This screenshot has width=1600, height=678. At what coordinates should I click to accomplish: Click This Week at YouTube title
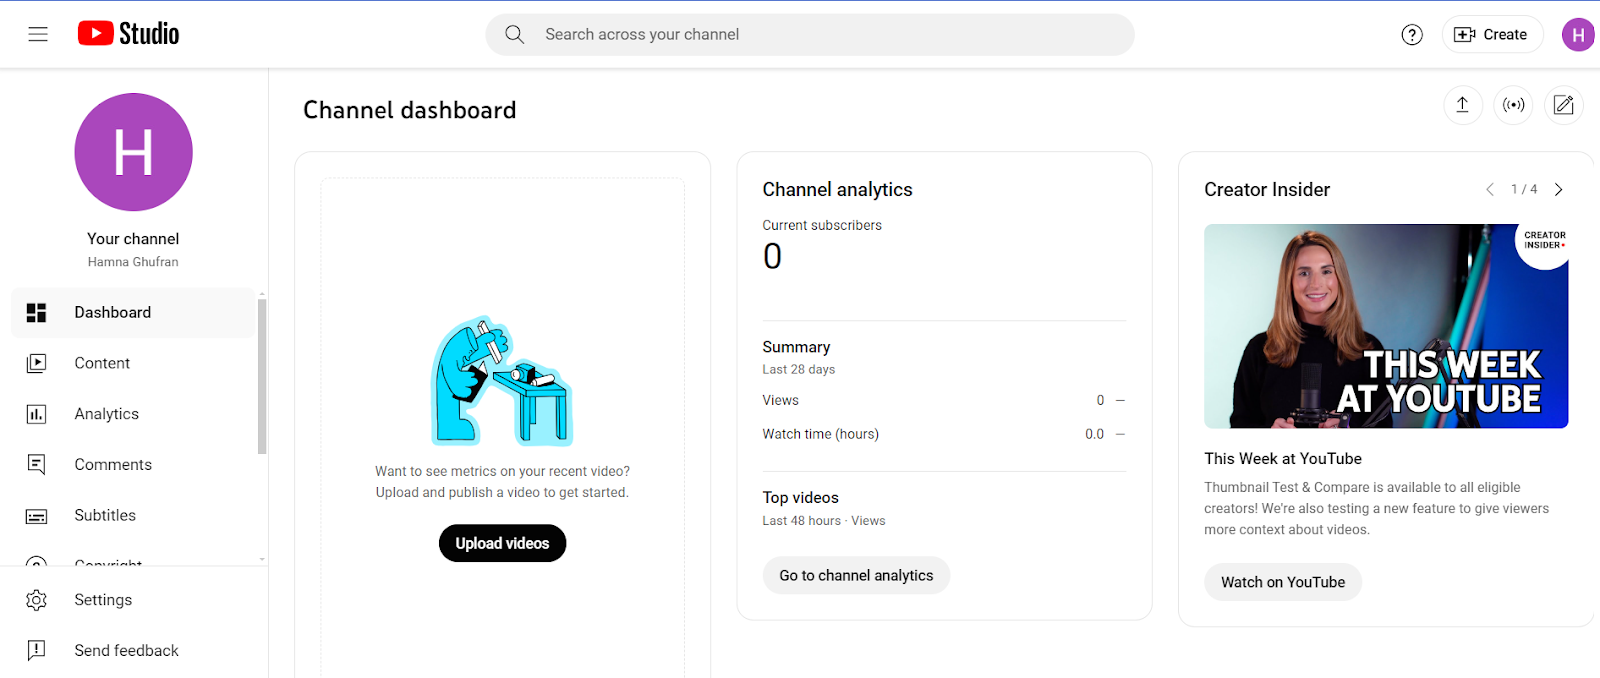1283,459
